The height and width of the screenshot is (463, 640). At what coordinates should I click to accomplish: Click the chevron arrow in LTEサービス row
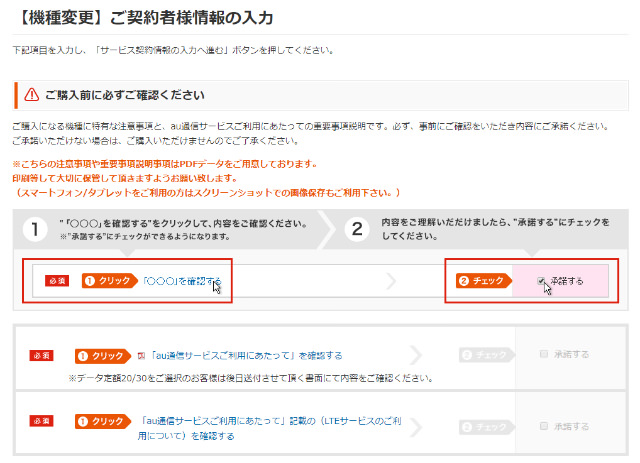(416, 427)
